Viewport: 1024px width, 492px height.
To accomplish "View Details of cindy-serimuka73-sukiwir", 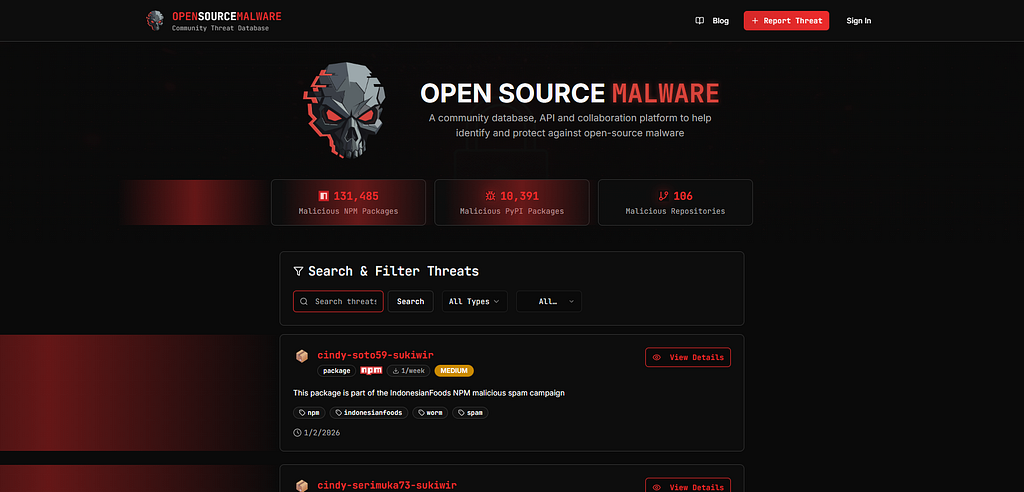I will [688, 485].
